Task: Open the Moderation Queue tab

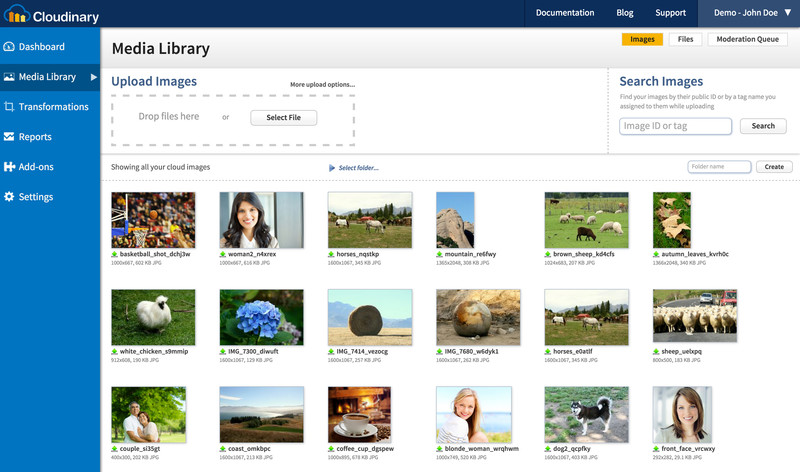Action: pyautogui.click(x=747, y=39)
